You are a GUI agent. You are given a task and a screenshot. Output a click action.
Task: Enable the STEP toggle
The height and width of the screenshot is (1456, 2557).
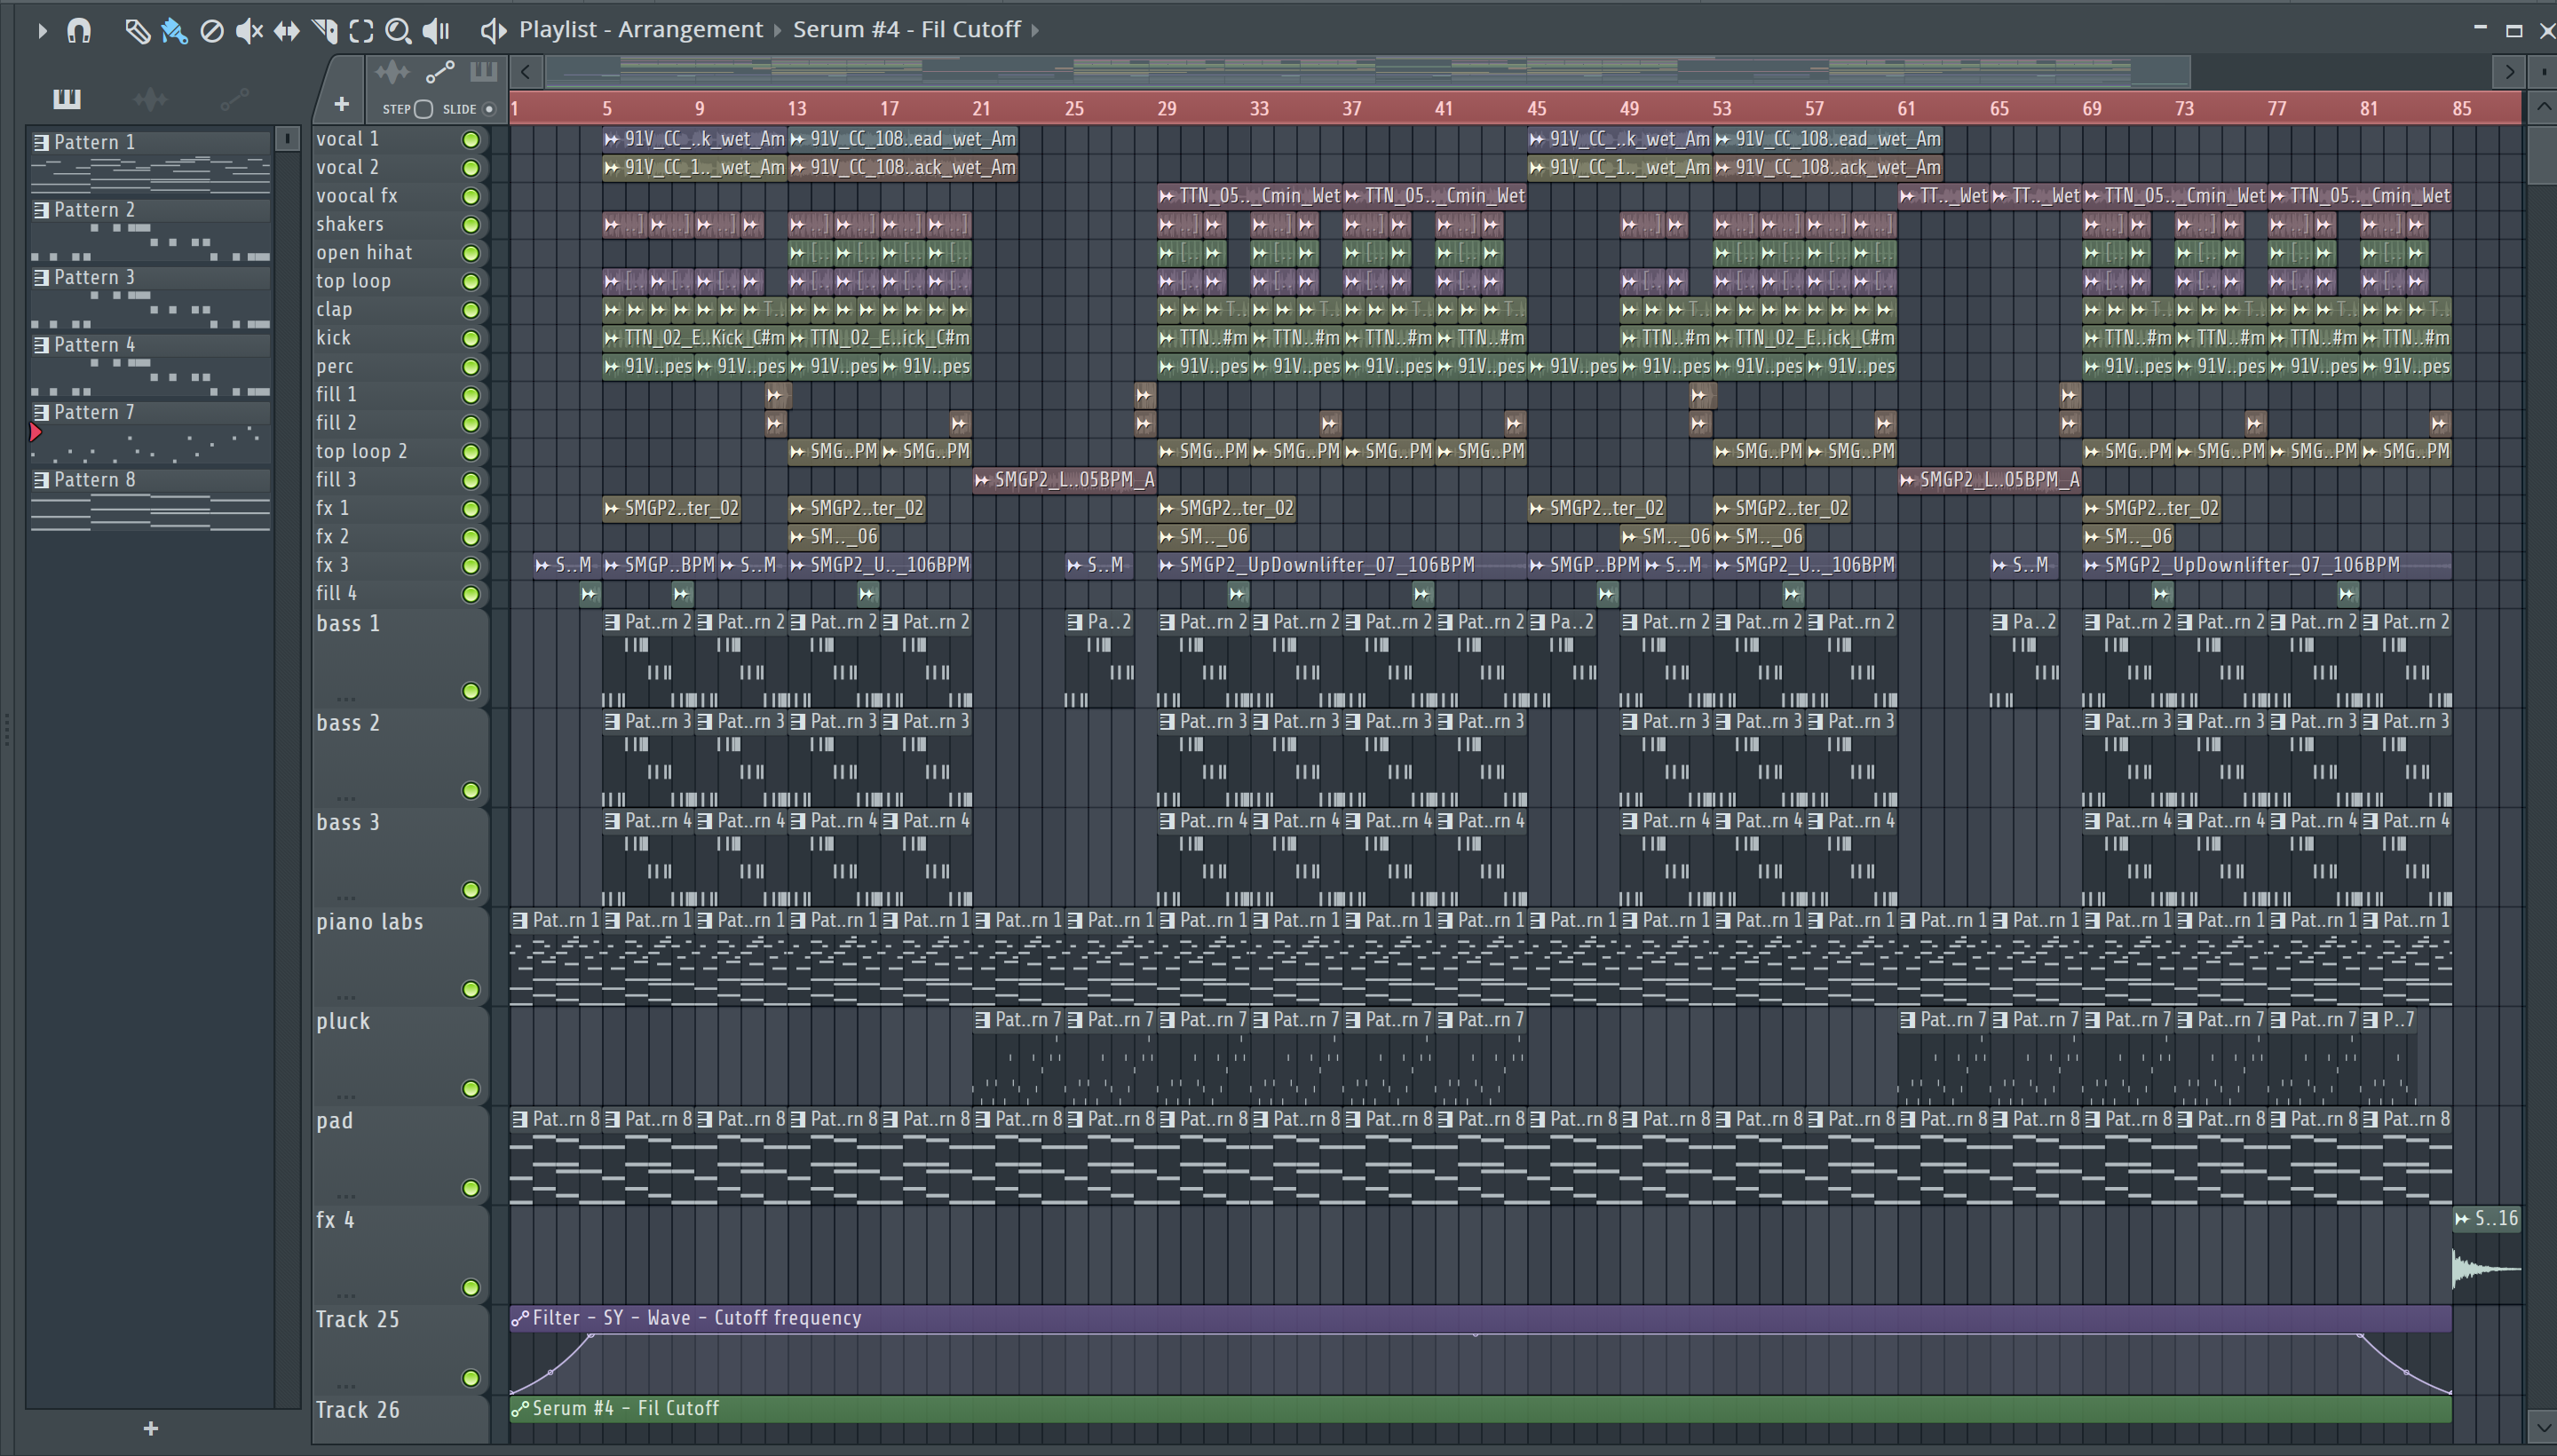point(423,109)
